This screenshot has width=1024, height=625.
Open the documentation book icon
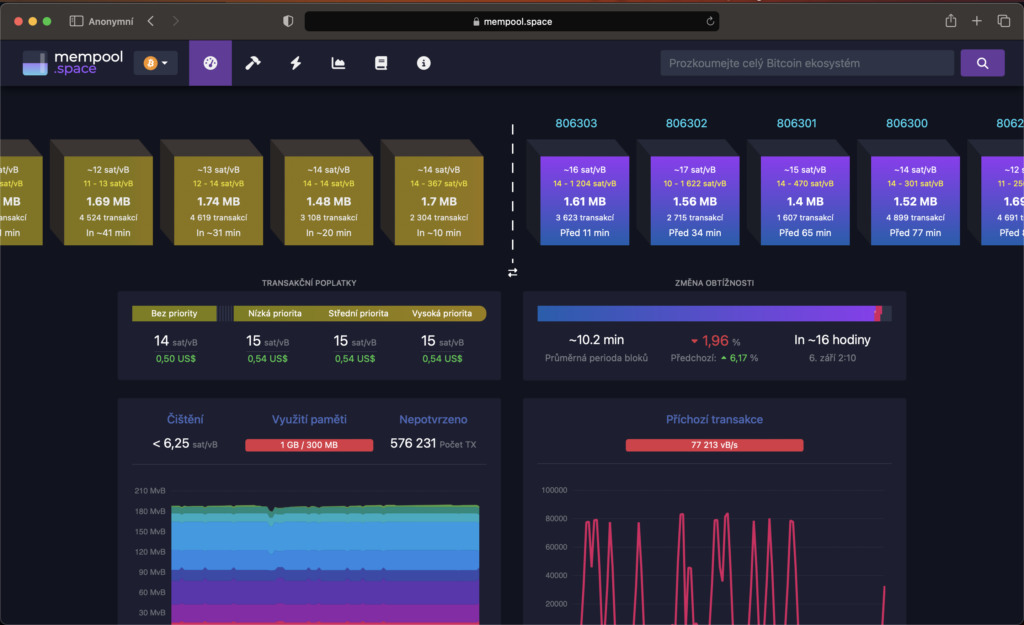coord(381,63)
